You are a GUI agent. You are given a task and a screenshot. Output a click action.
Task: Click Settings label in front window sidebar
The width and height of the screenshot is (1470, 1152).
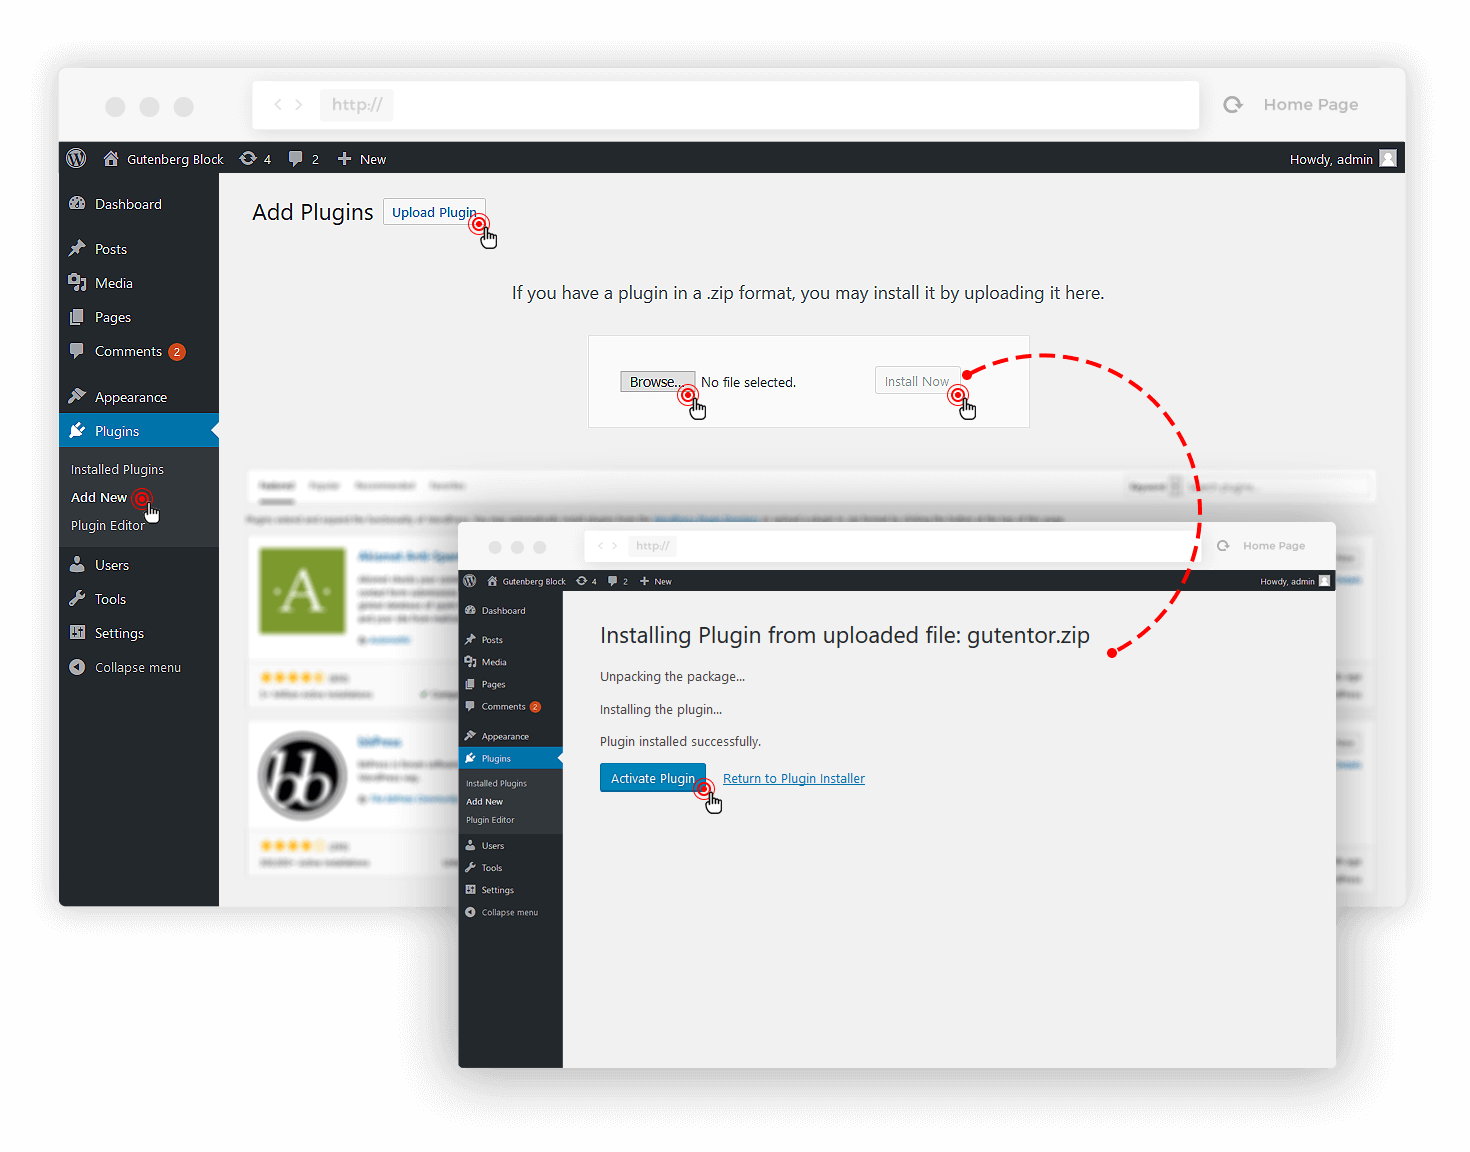tap(498, 890)
